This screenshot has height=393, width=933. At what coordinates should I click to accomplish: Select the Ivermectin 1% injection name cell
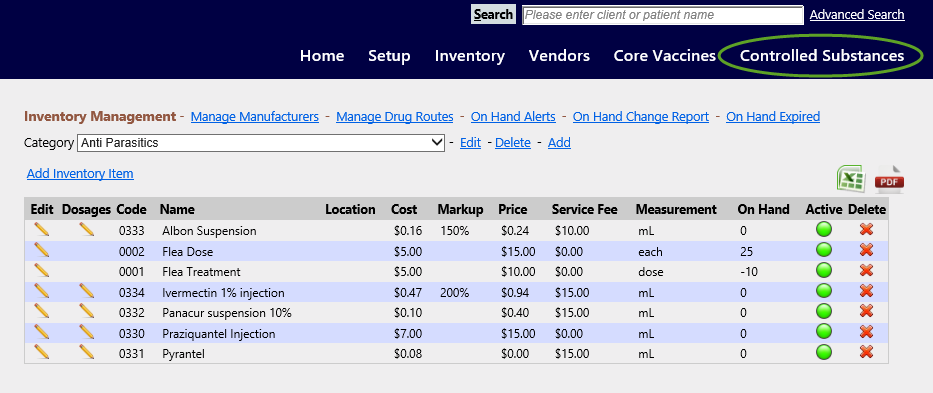tap(223, 293)
